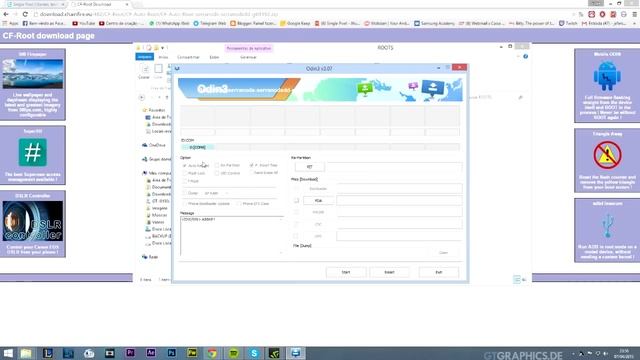Click Start button in Odin
Viewport: 640px width, 360px height.
(x=346, y=272)
